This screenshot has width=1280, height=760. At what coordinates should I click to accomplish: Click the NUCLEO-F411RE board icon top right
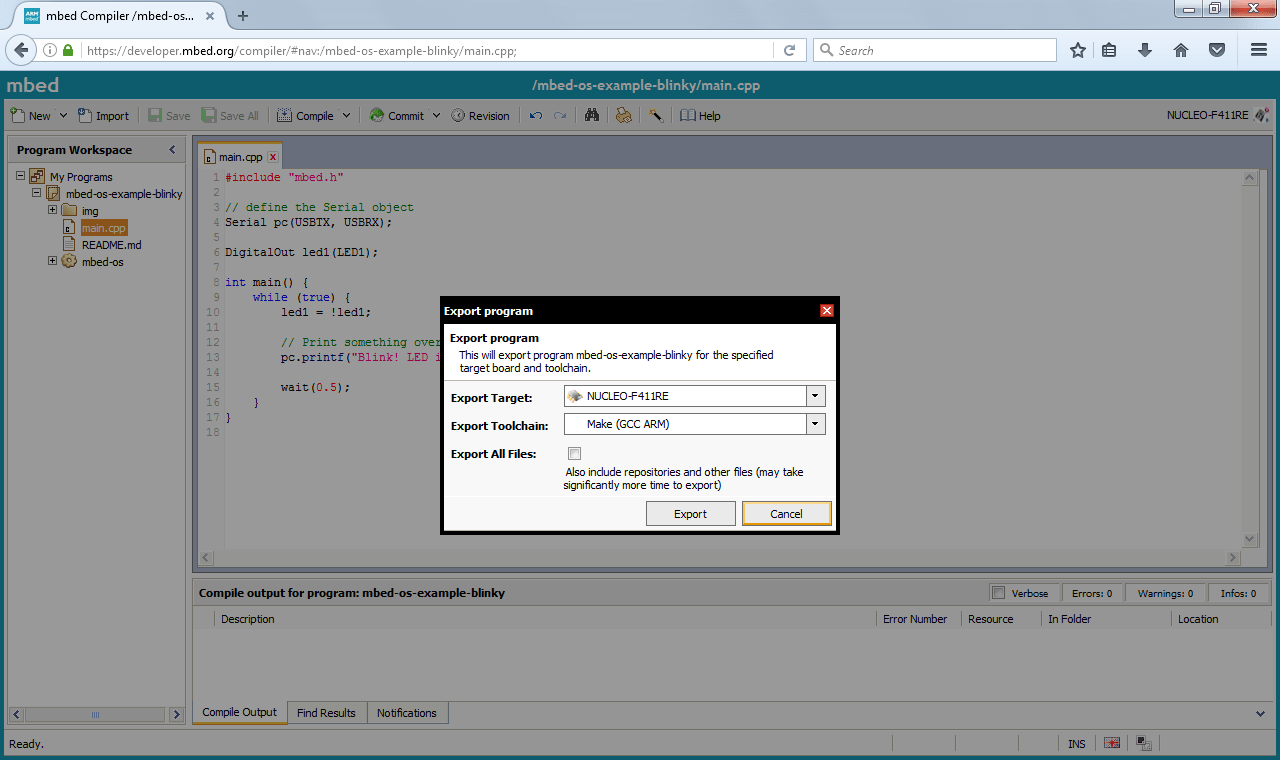point(1261,115)
